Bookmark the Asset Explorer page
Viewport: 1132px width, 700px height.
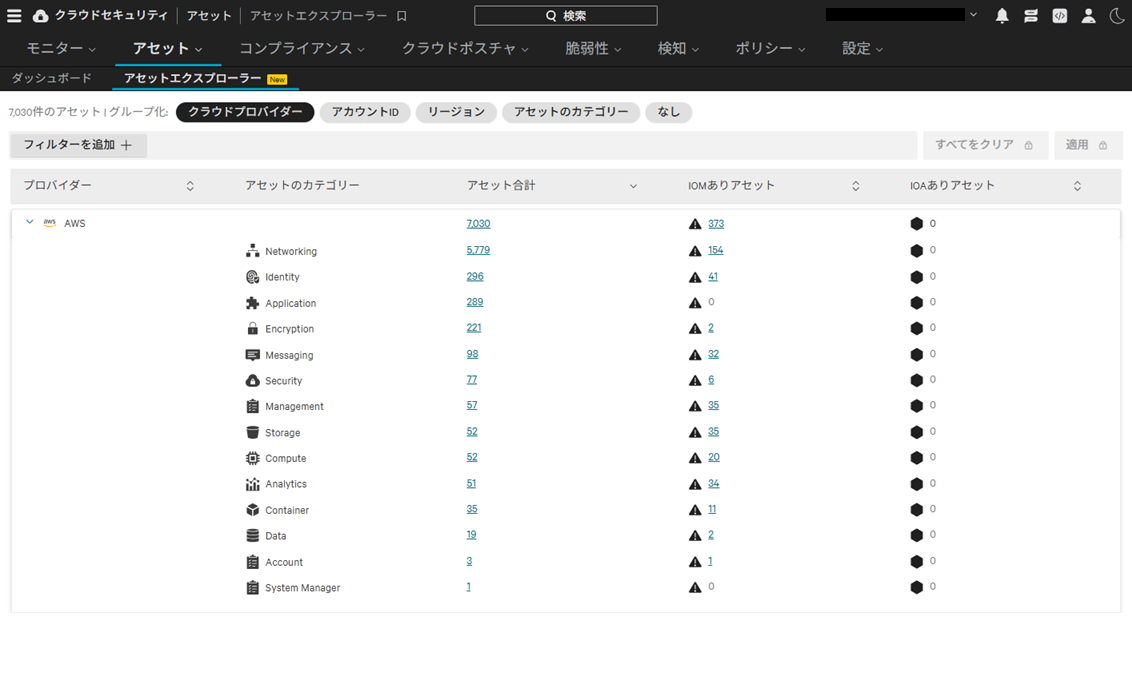(402, 16)
